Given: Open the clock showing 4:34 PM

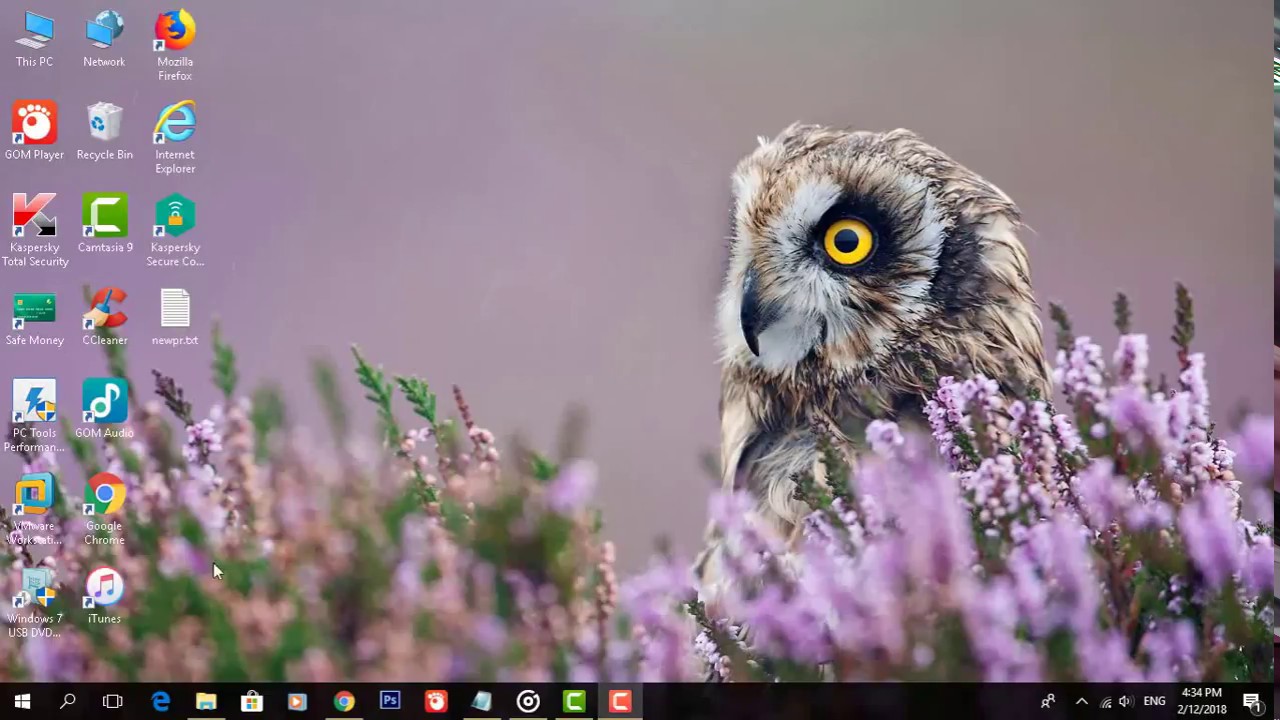Looking at the screenshot, I should point(1202,701).
